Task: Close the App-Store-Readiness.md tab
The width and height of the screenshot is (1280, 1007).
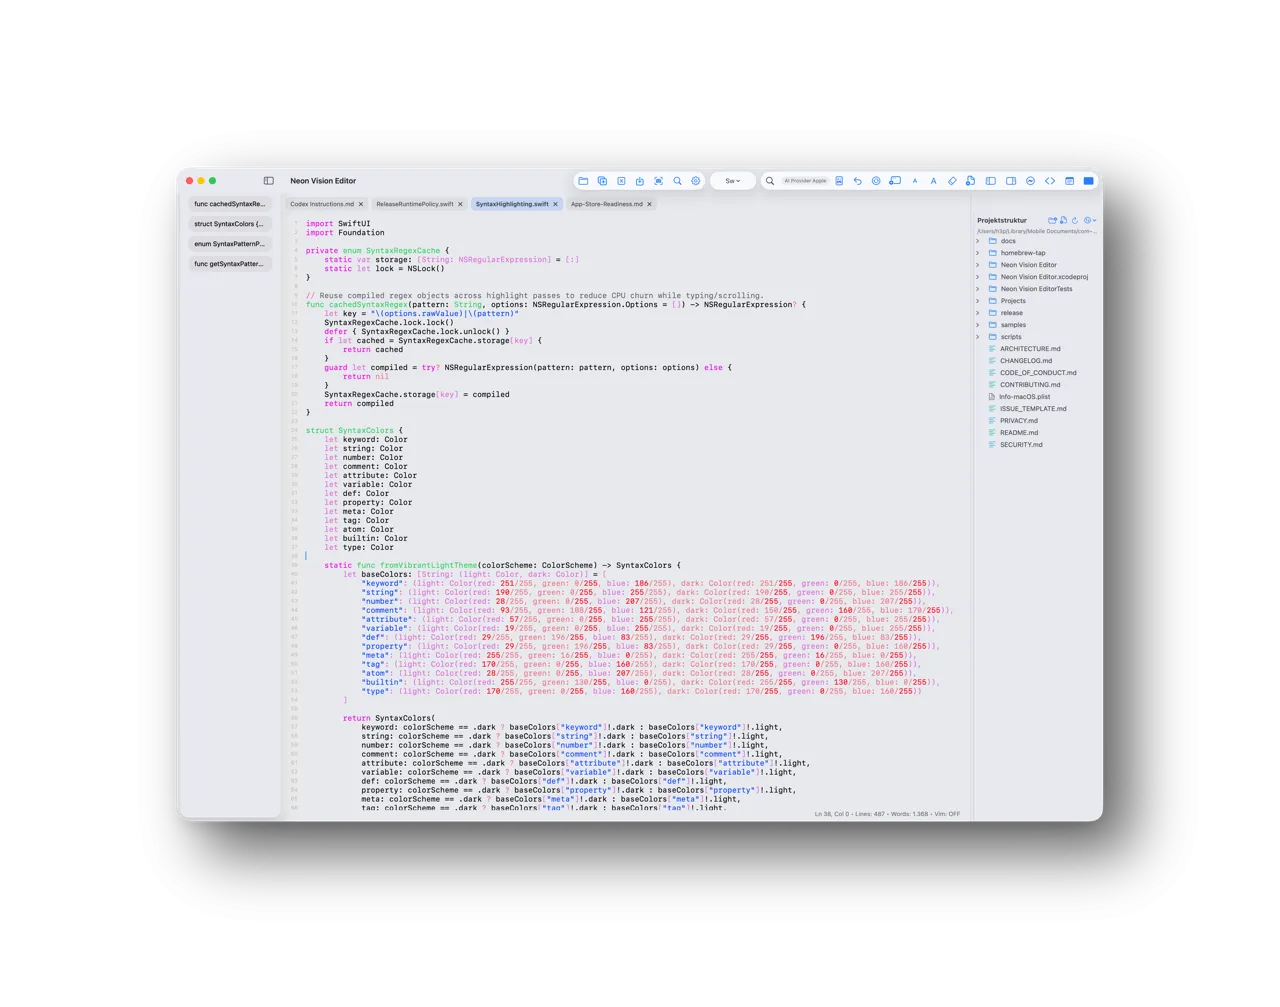Action: [650, 204]
